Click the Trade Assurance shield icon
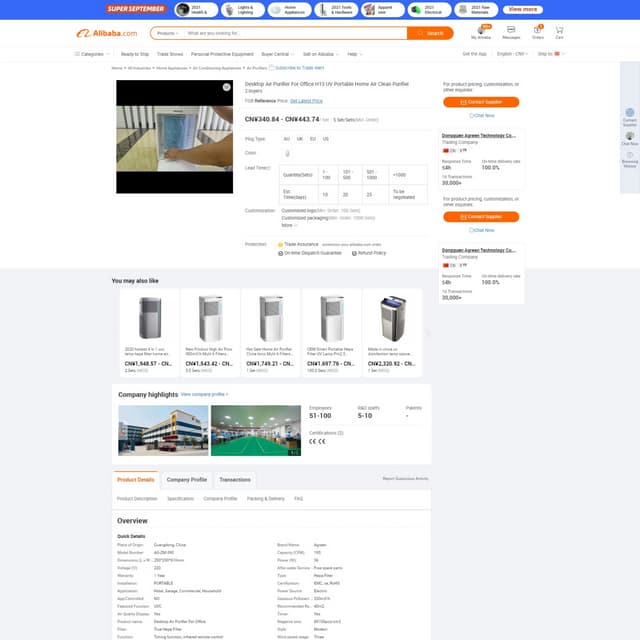The width and height of the screenshot is (640, 640). (x=280, y=244)
